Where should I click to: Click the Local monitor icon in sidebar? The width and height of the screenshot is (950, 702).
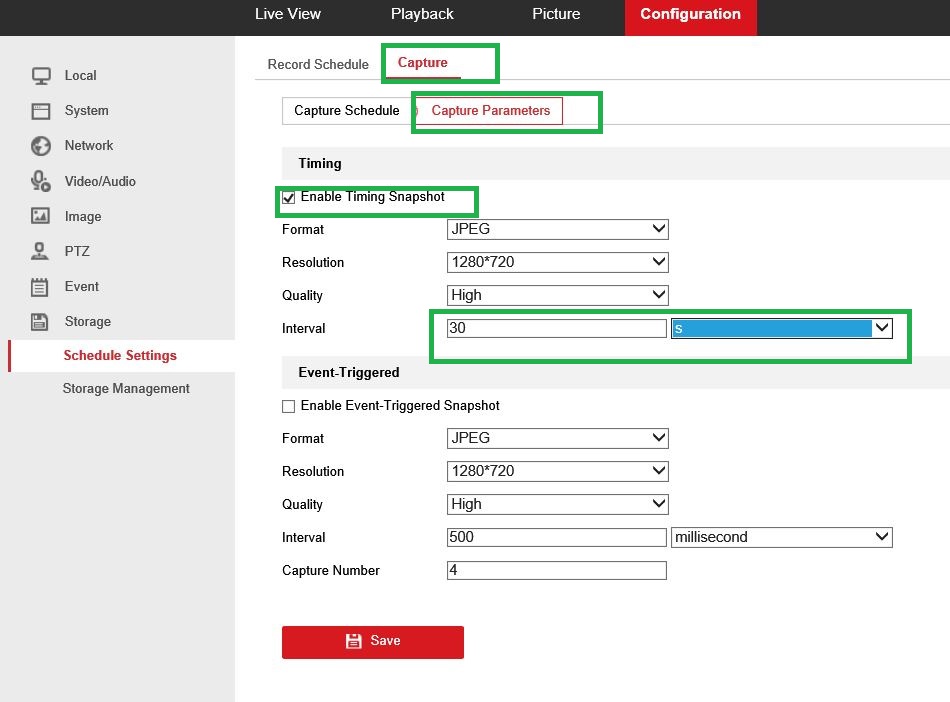[x=41, y=76]
